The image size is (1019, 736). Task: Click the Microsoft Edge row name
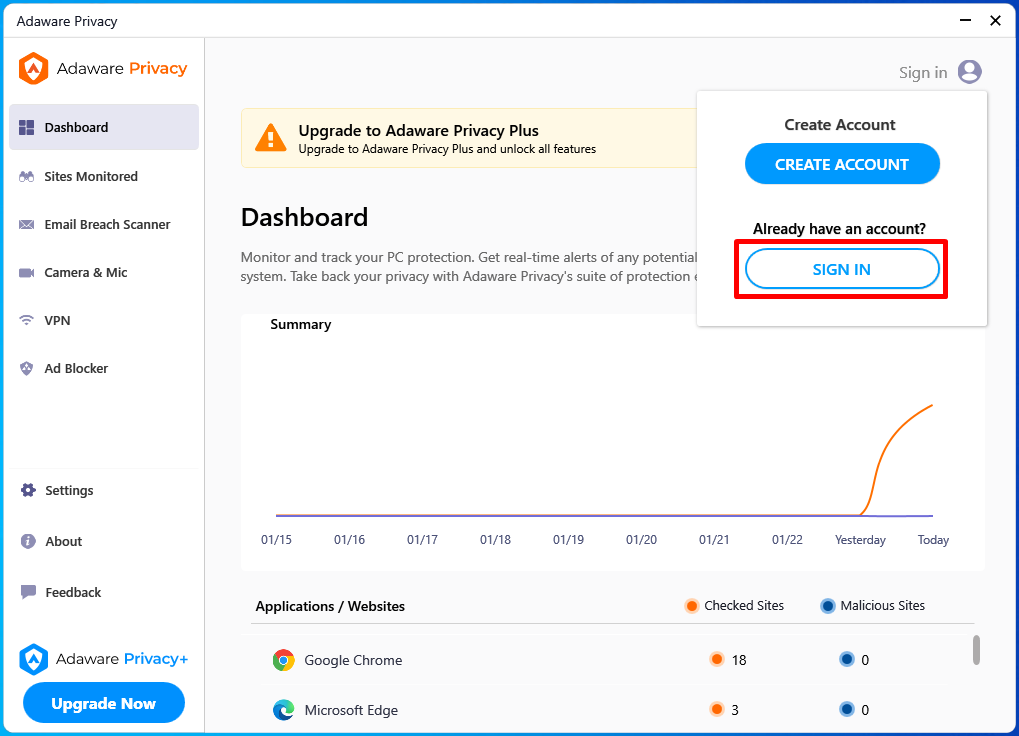351,710
